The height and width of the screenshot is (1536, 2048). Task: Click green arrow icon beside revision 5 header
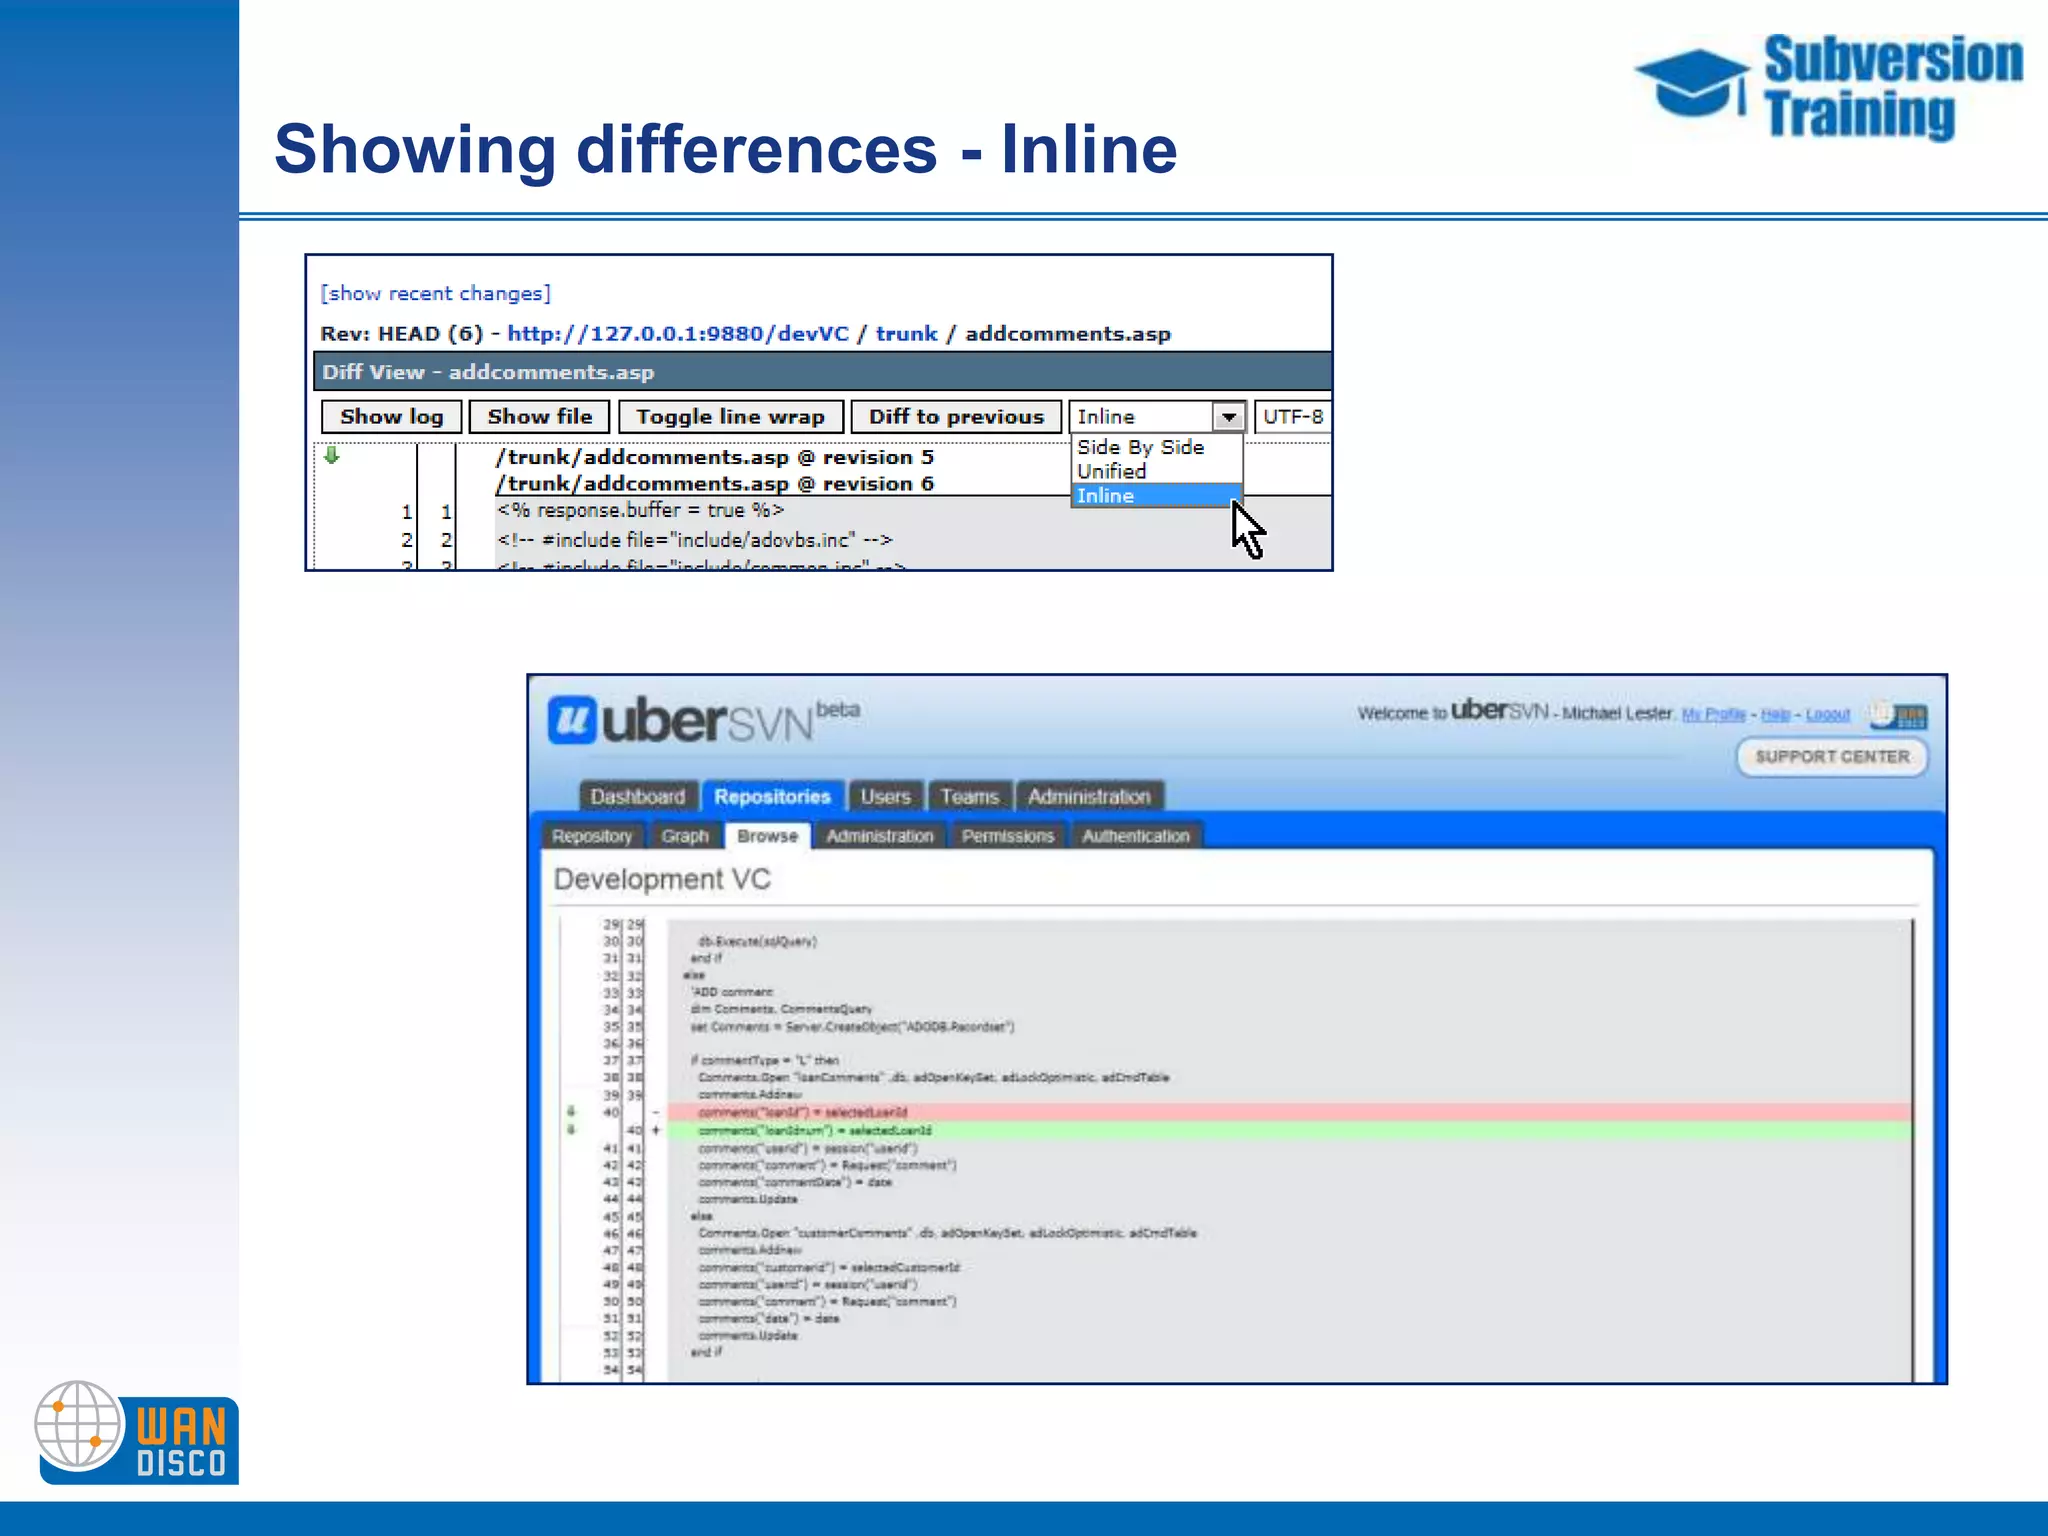pos(332,456)
